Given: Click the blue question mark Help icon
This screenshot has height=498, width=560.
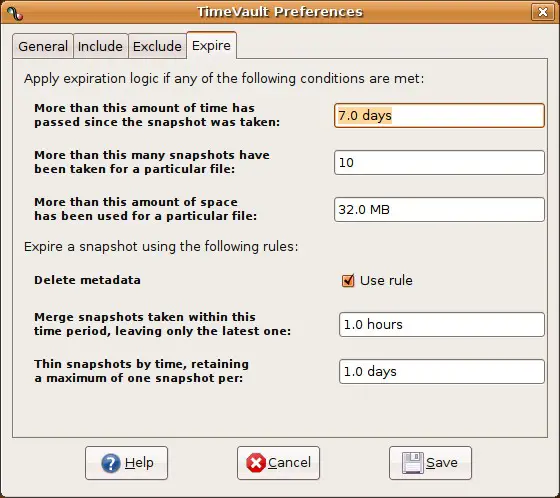Looking at the screenshot, I should coord(111,463).
